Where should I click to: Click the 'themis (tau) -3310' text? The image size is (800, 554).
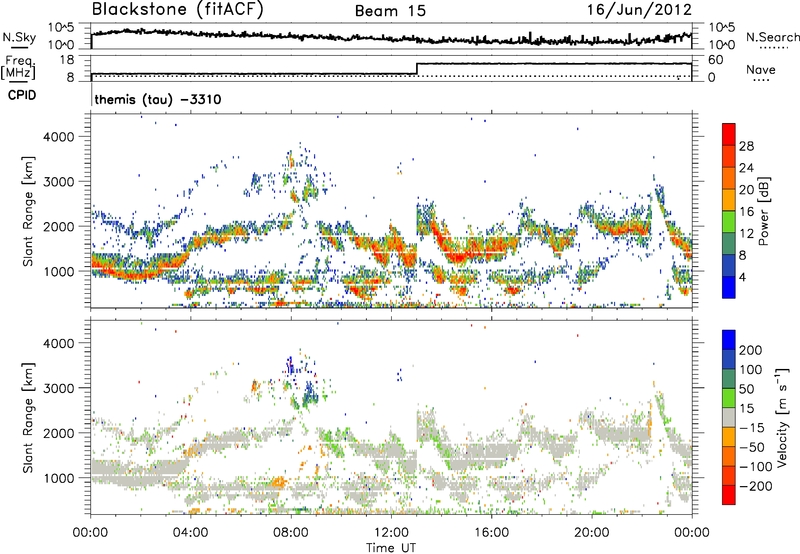coord(158,99)
